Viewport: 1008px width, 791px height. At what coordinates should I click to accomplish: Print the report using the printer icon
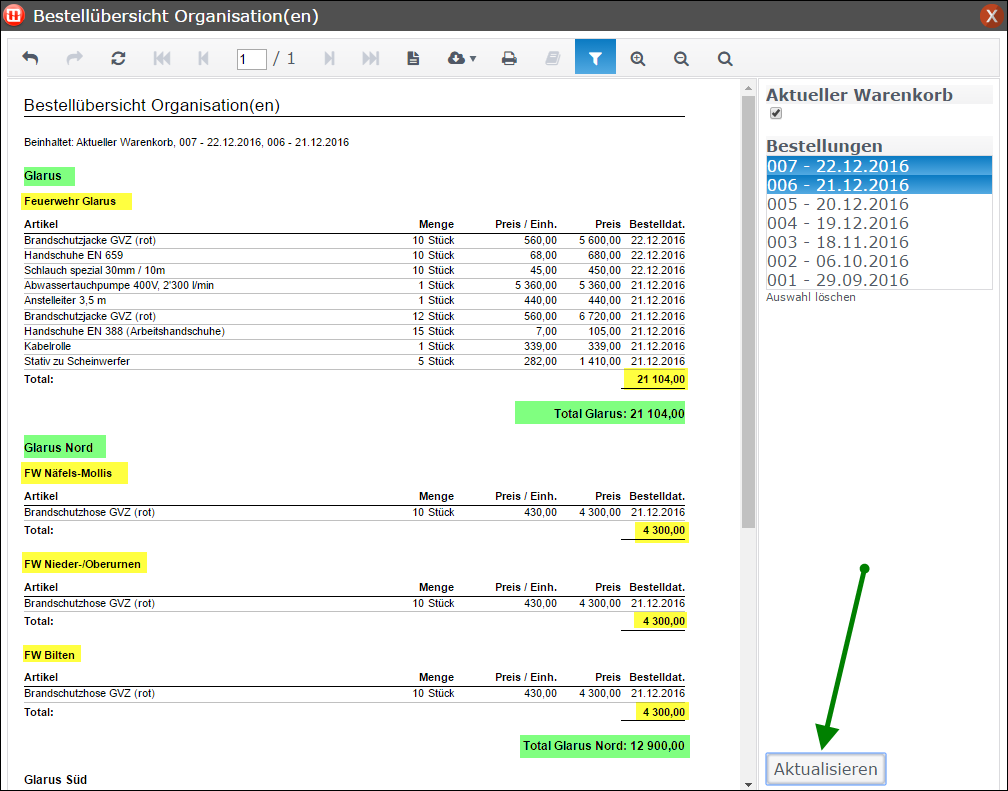coord(509,59)
